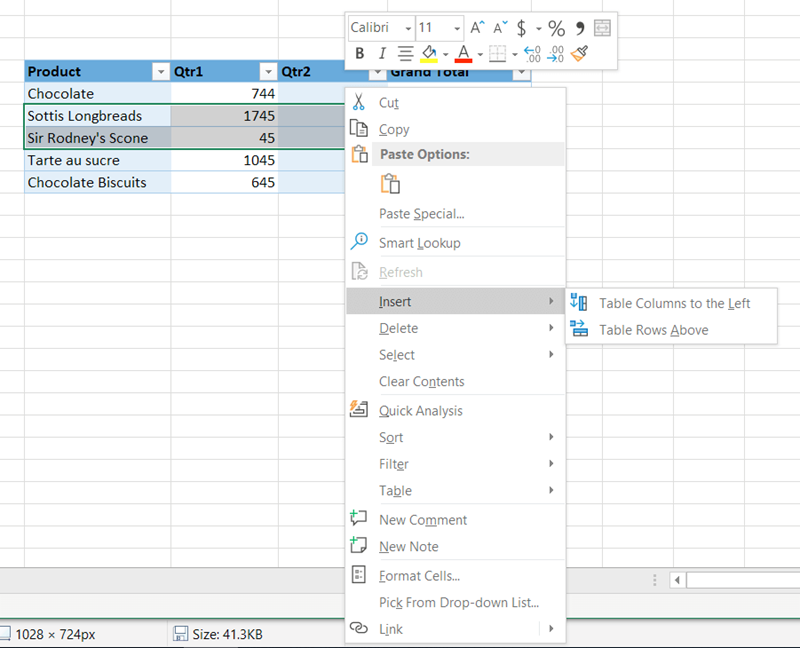800x648 pixels.
Task: Click the Merge and Center icon
Action: 602,28
